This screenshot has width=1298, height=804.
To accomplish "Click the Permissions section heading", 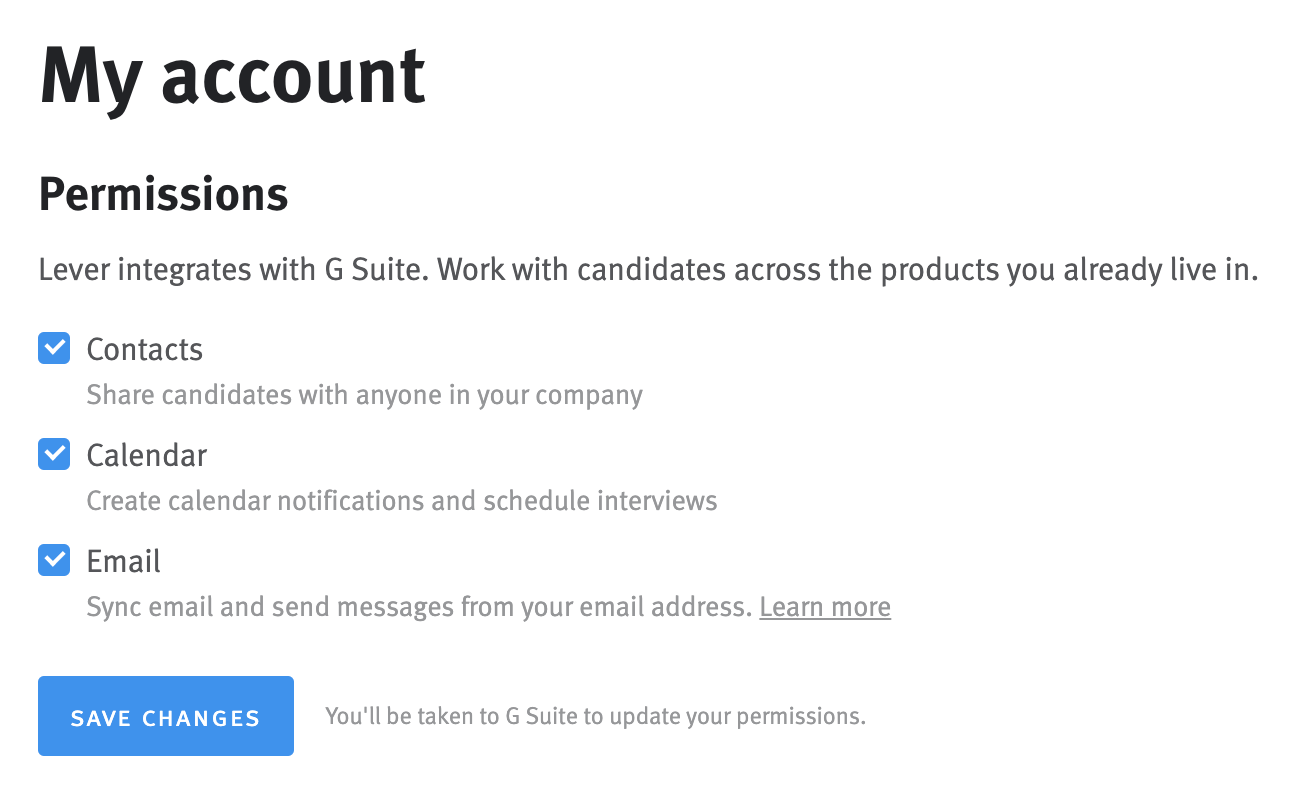I will (x=163, y=194).
